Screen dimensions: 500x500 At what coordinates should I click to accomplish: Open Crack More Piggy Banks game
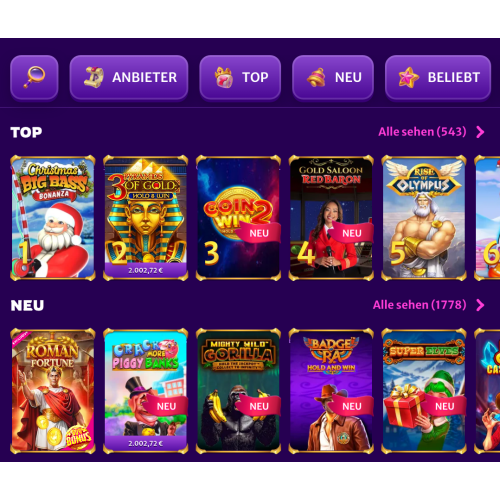click(x=146, y=391)
